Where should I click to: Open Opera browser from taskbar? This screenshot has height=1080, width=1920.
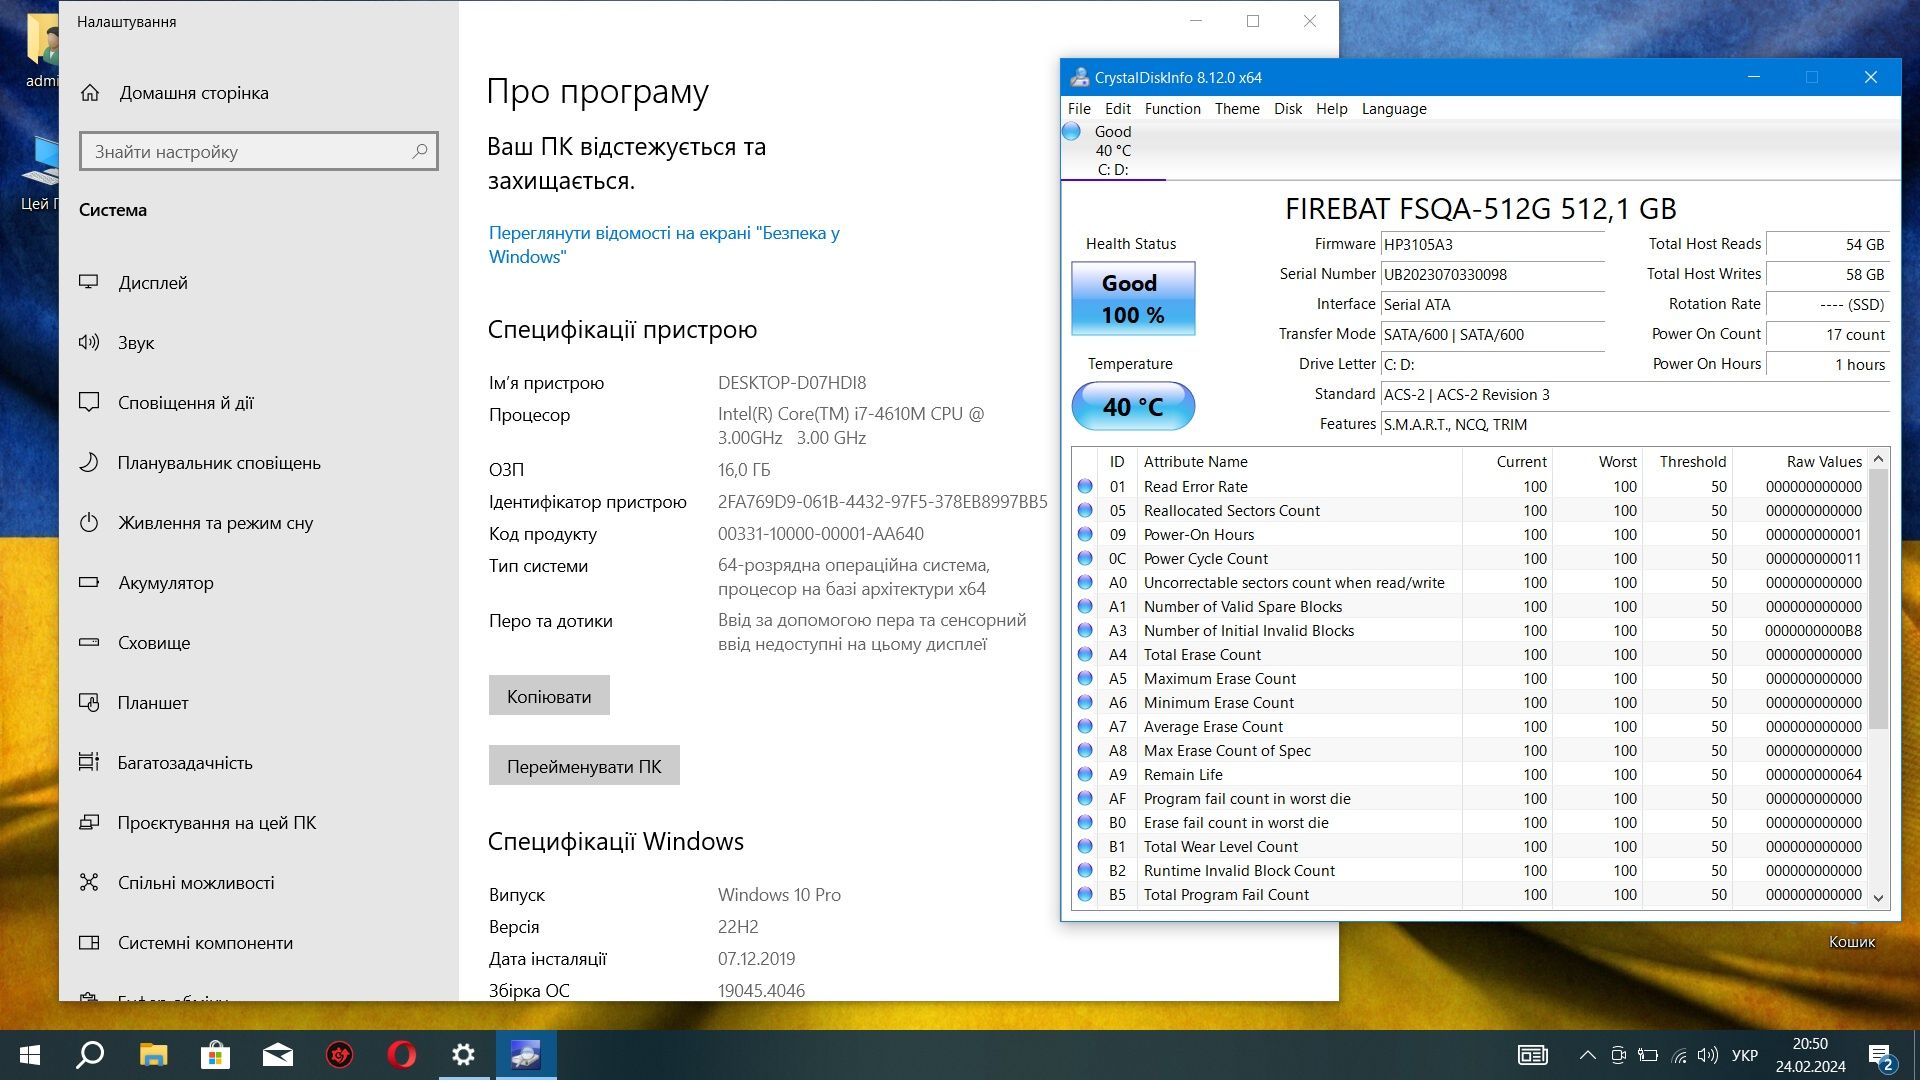401,1055
